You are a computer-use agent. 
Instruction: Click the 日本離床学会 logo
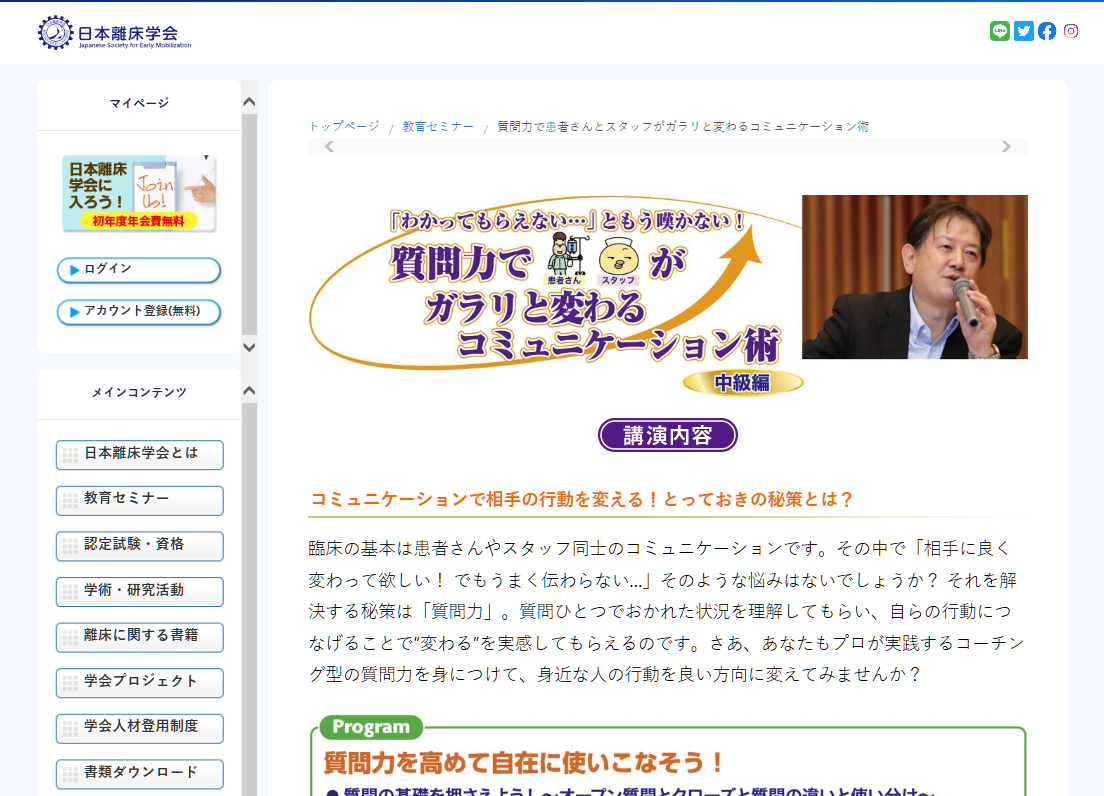point(115,33)
